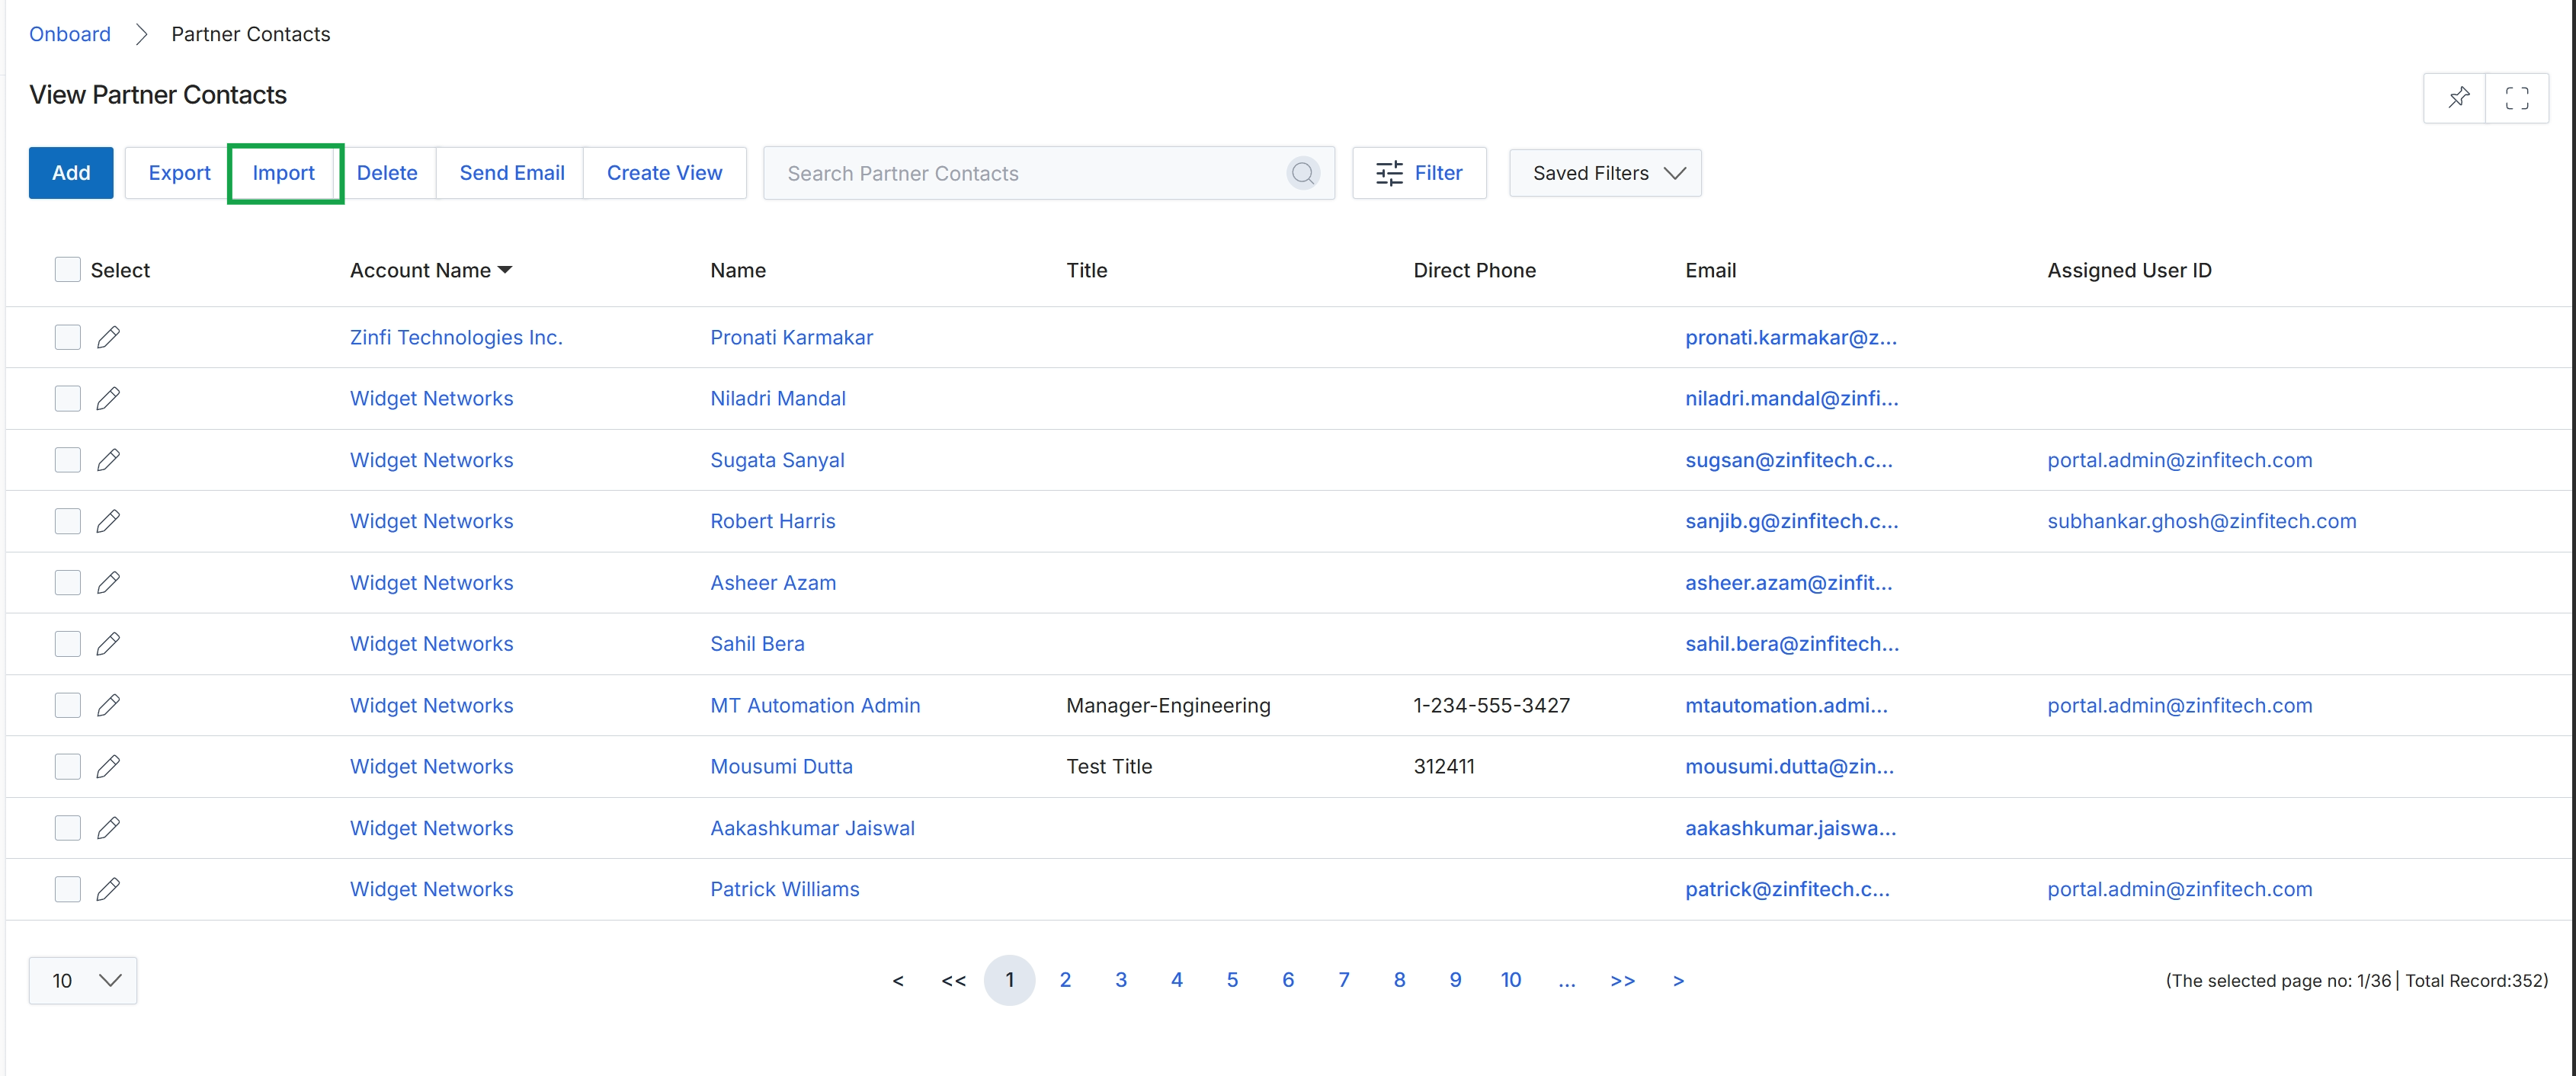Open email sugsan@zinfitech.c...
2576x1076 pixels.
pyautogui.click(x=1789, y=460)
